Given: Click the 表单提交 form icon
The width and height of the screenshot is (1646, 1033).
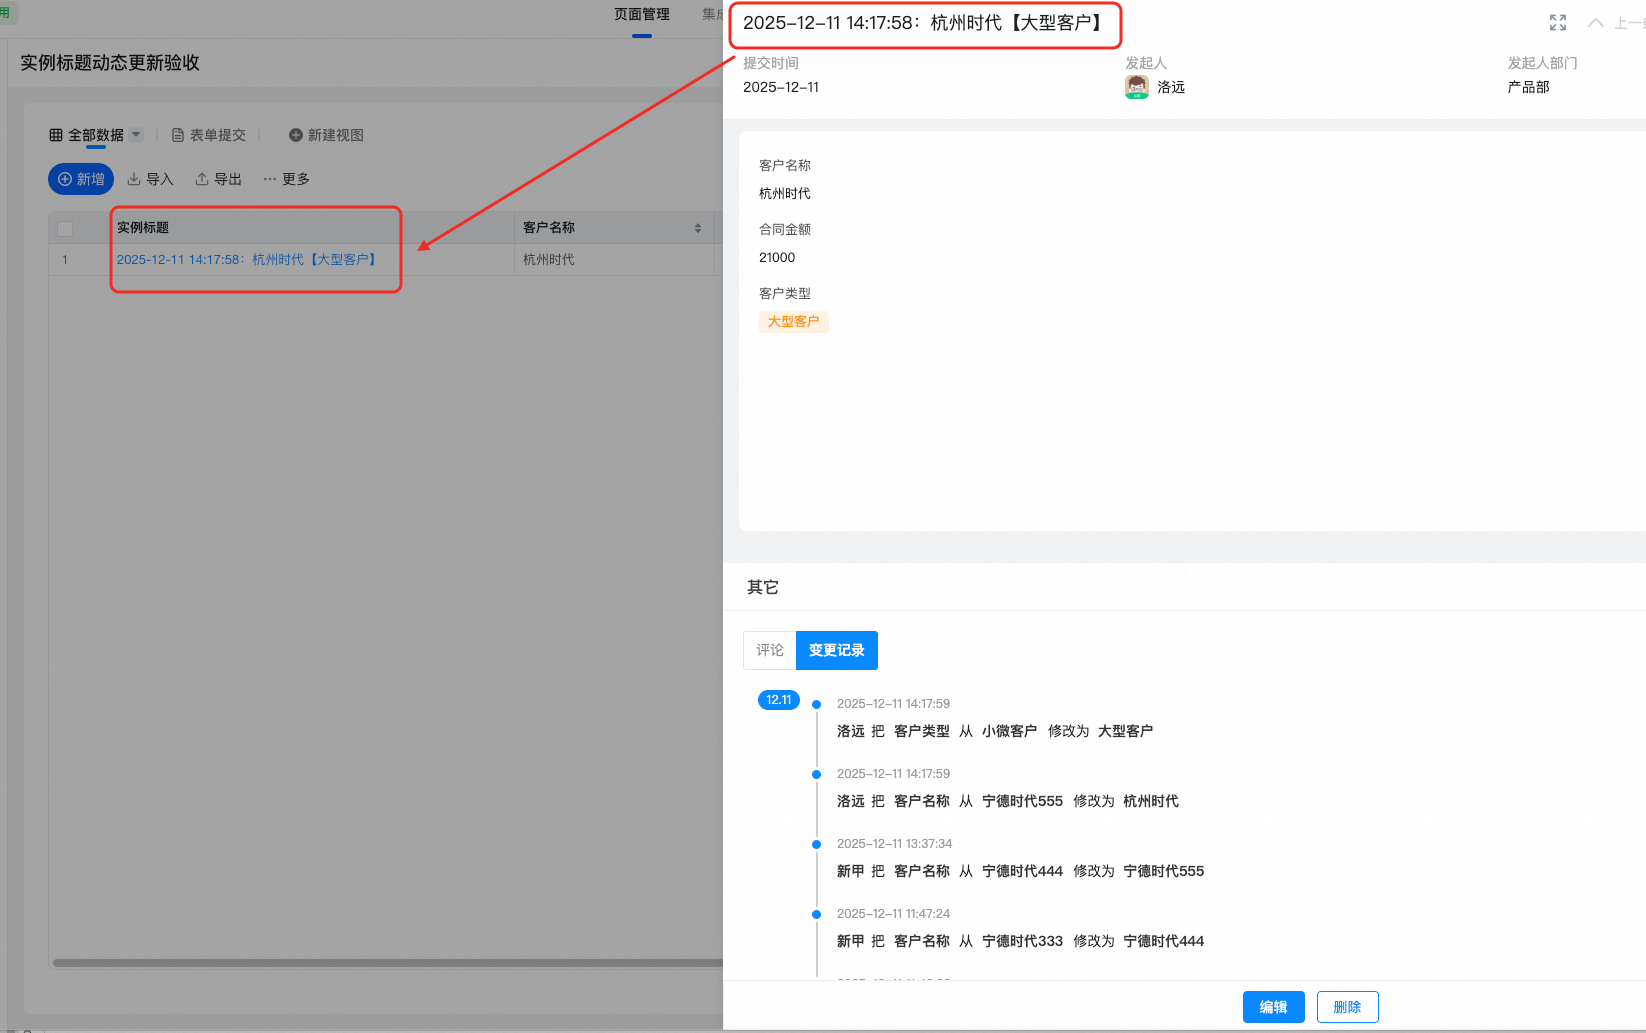Looking at the screenshot, I should click(178, 135).
